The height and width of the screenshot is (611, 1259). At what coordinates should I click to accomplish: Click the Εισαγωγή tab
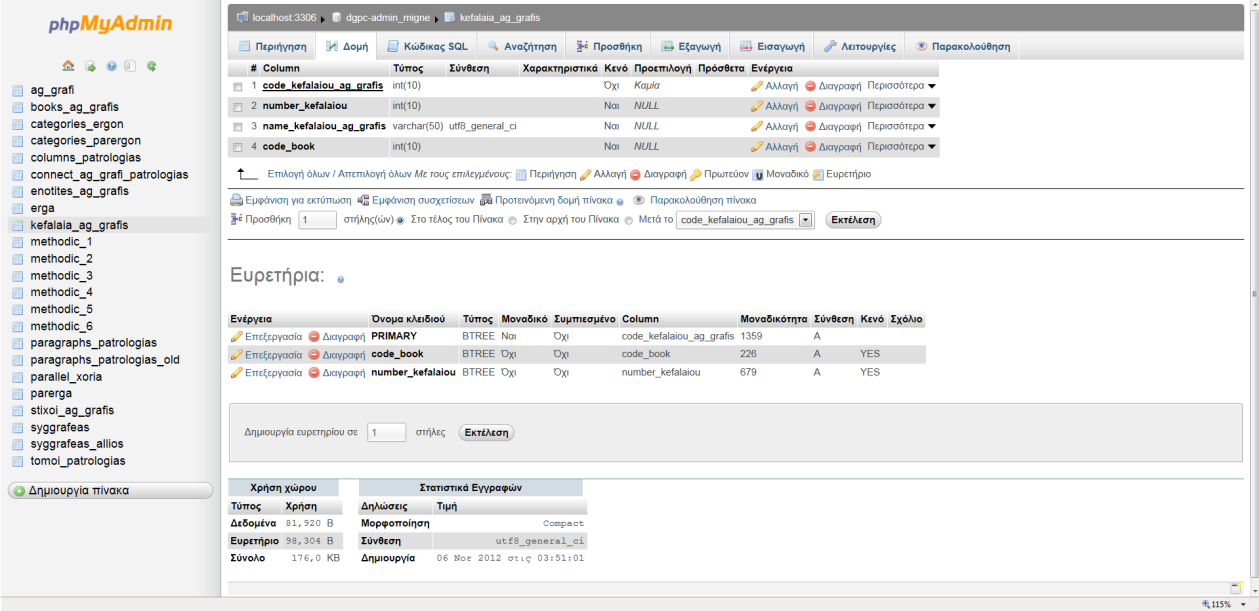click(x=771, y=46)
